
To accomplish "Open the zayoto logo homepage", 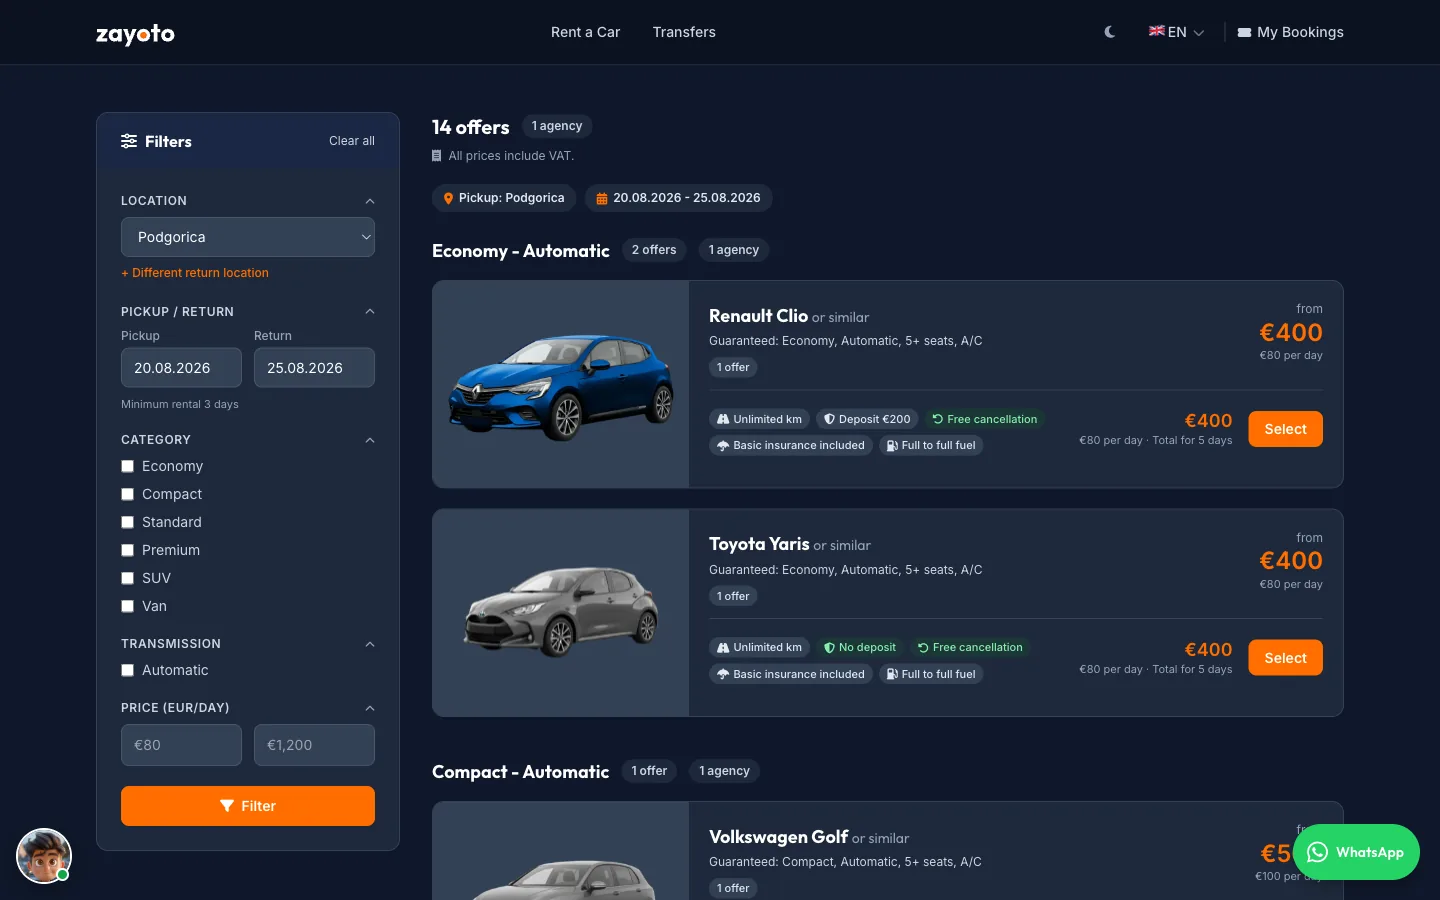I will click(135, 34).
